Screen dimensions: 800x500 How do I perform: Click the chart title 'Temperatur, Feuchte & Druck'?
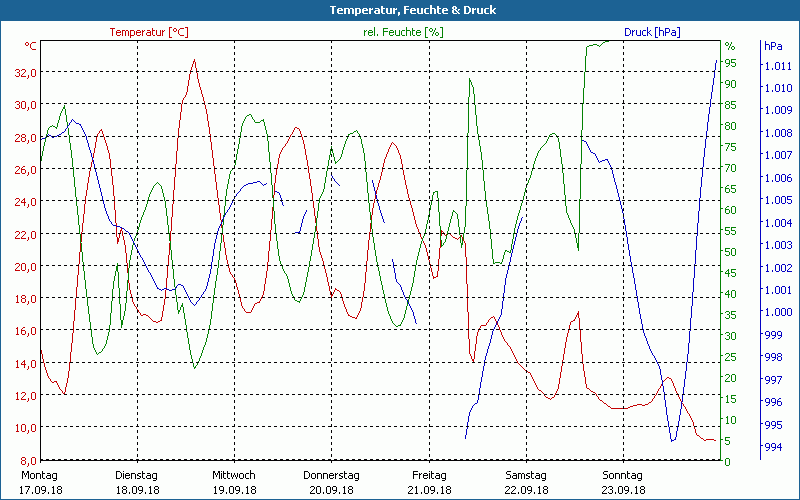(399, 10)
